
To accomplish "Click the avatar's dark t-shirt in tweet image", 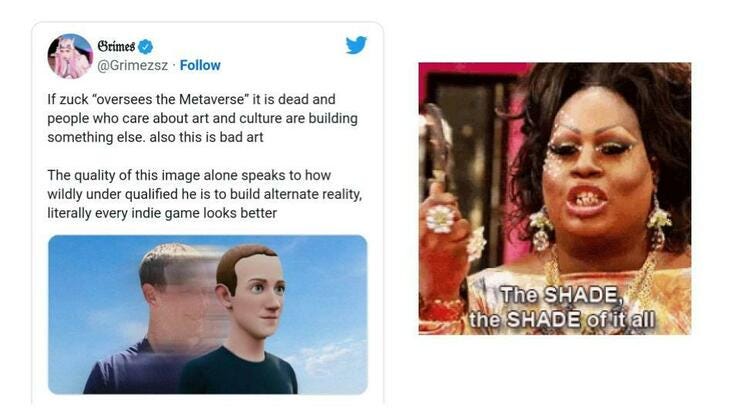I will click(x=238, y=373).
